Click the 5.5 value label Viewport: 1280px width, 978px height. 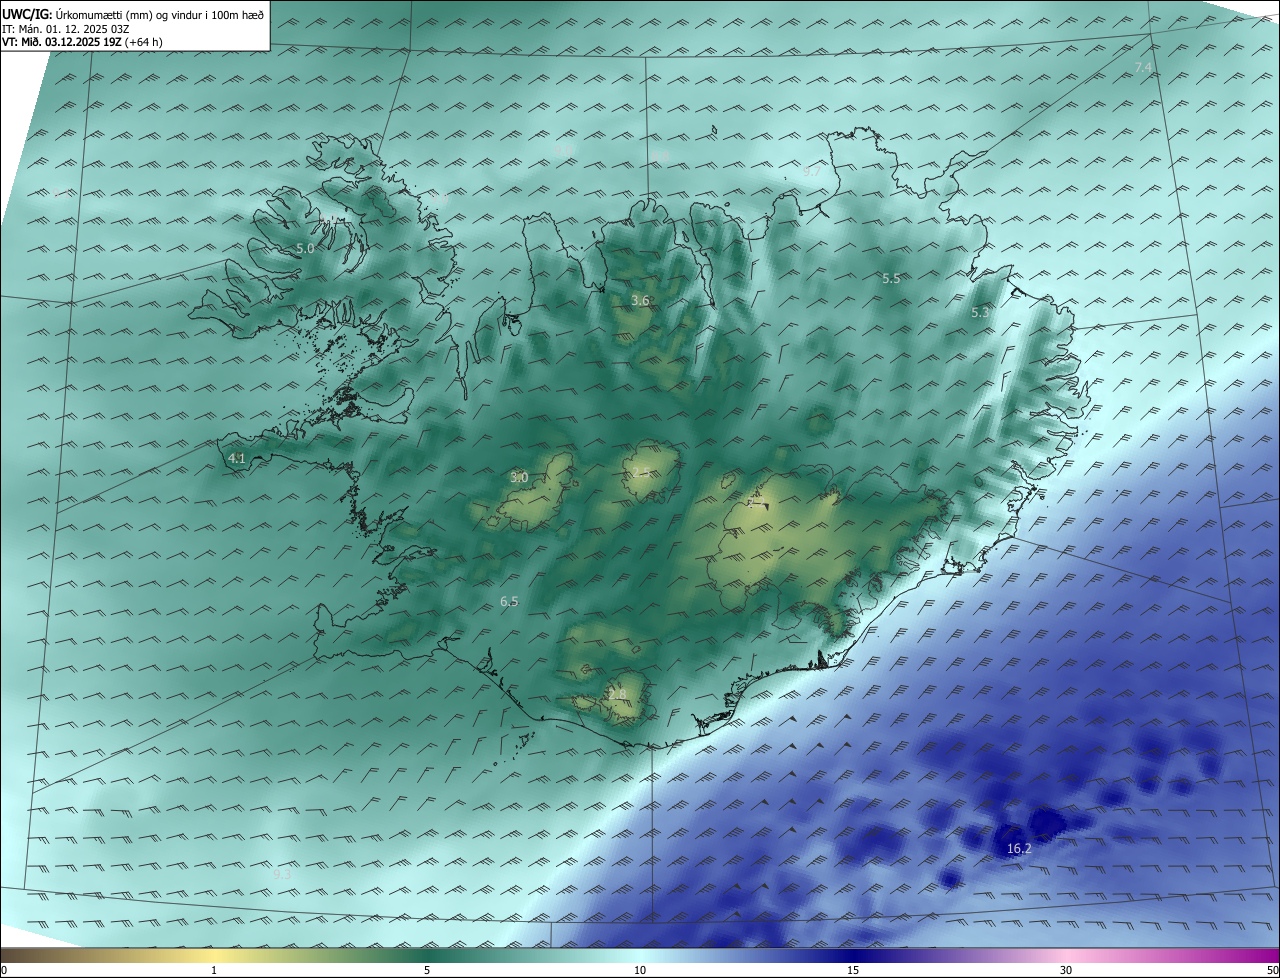tap(891, 278)
